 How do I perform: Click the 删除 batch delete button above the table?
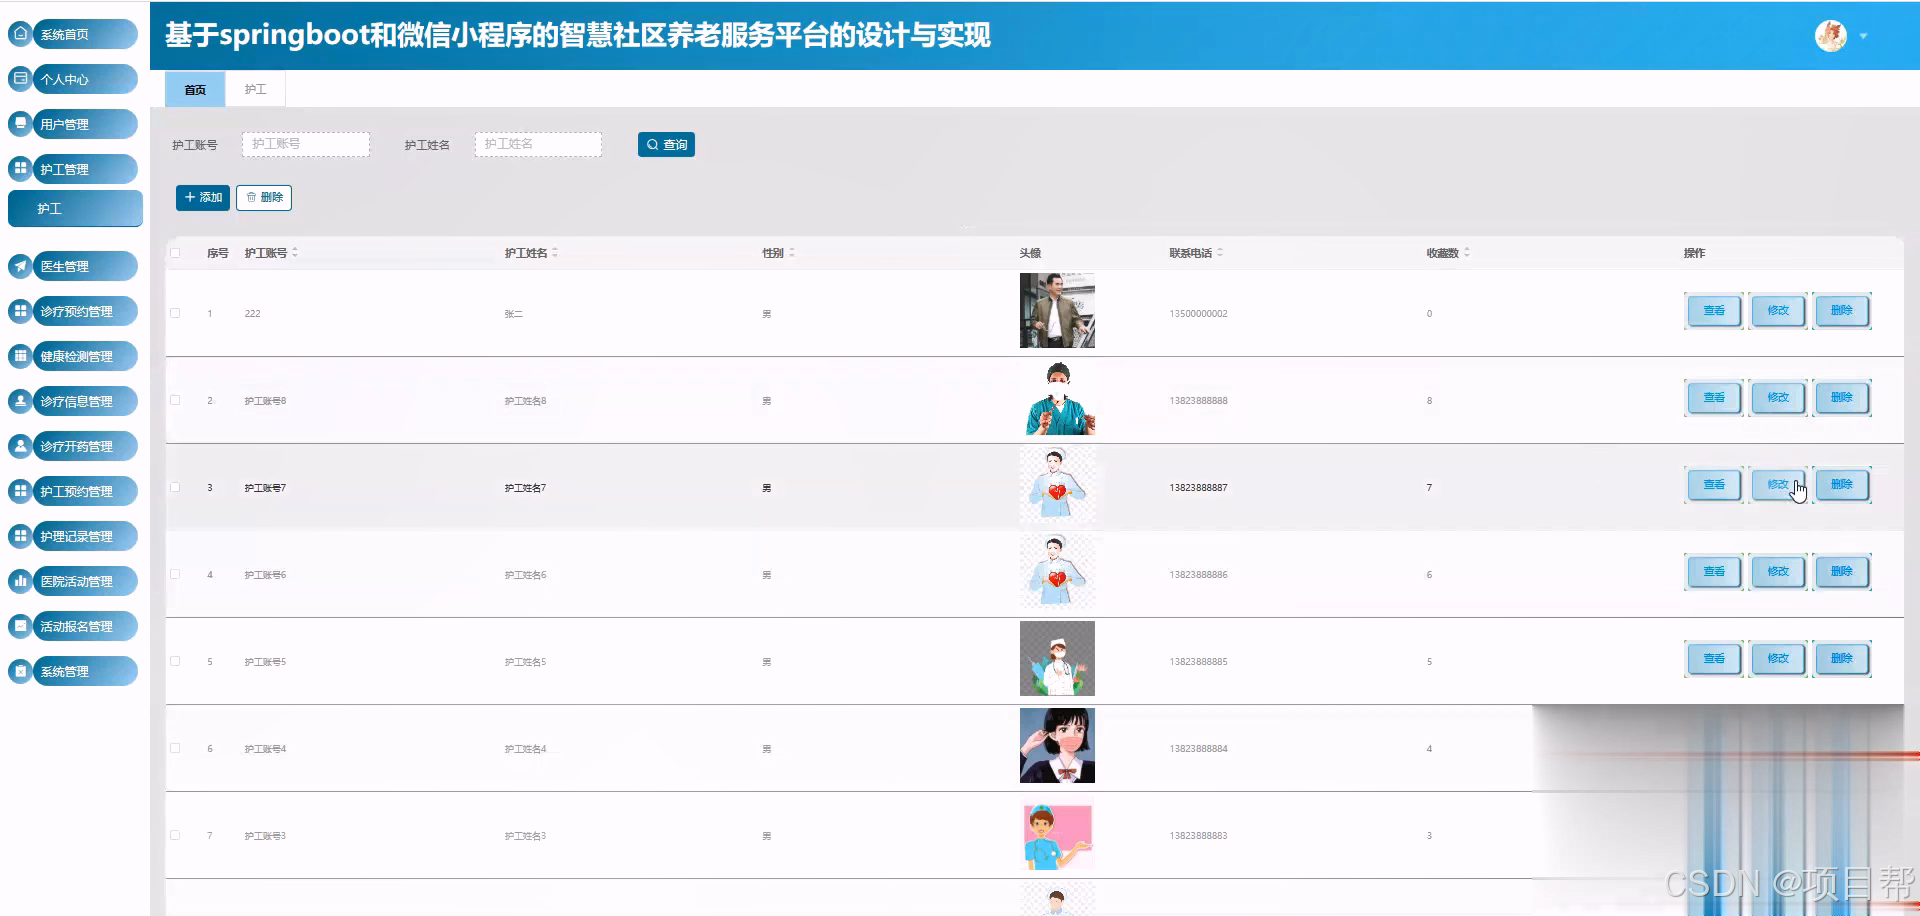coord(264,197)
